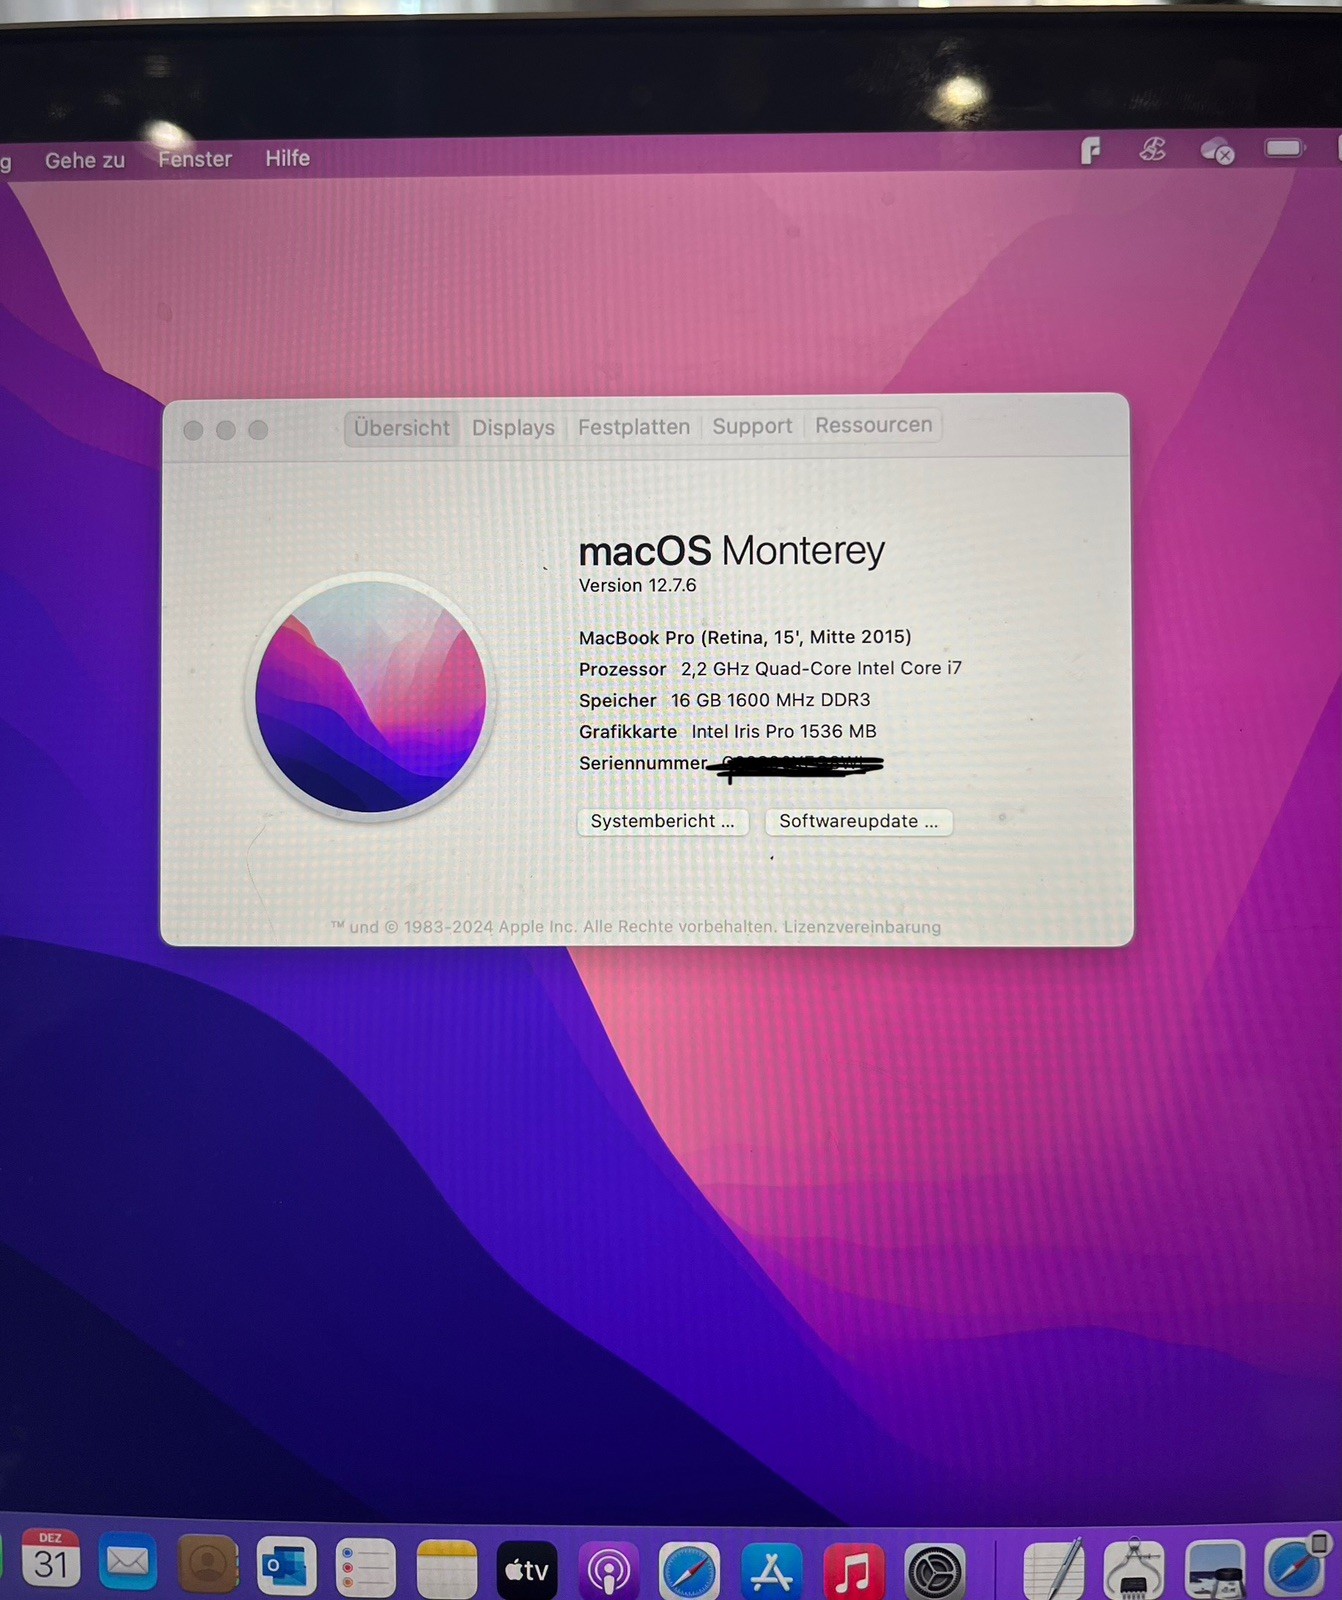The height and width of the screenshot is (1600, 1342).
Task: Click the Seriennummer label
Action: [x=643, y=763]
